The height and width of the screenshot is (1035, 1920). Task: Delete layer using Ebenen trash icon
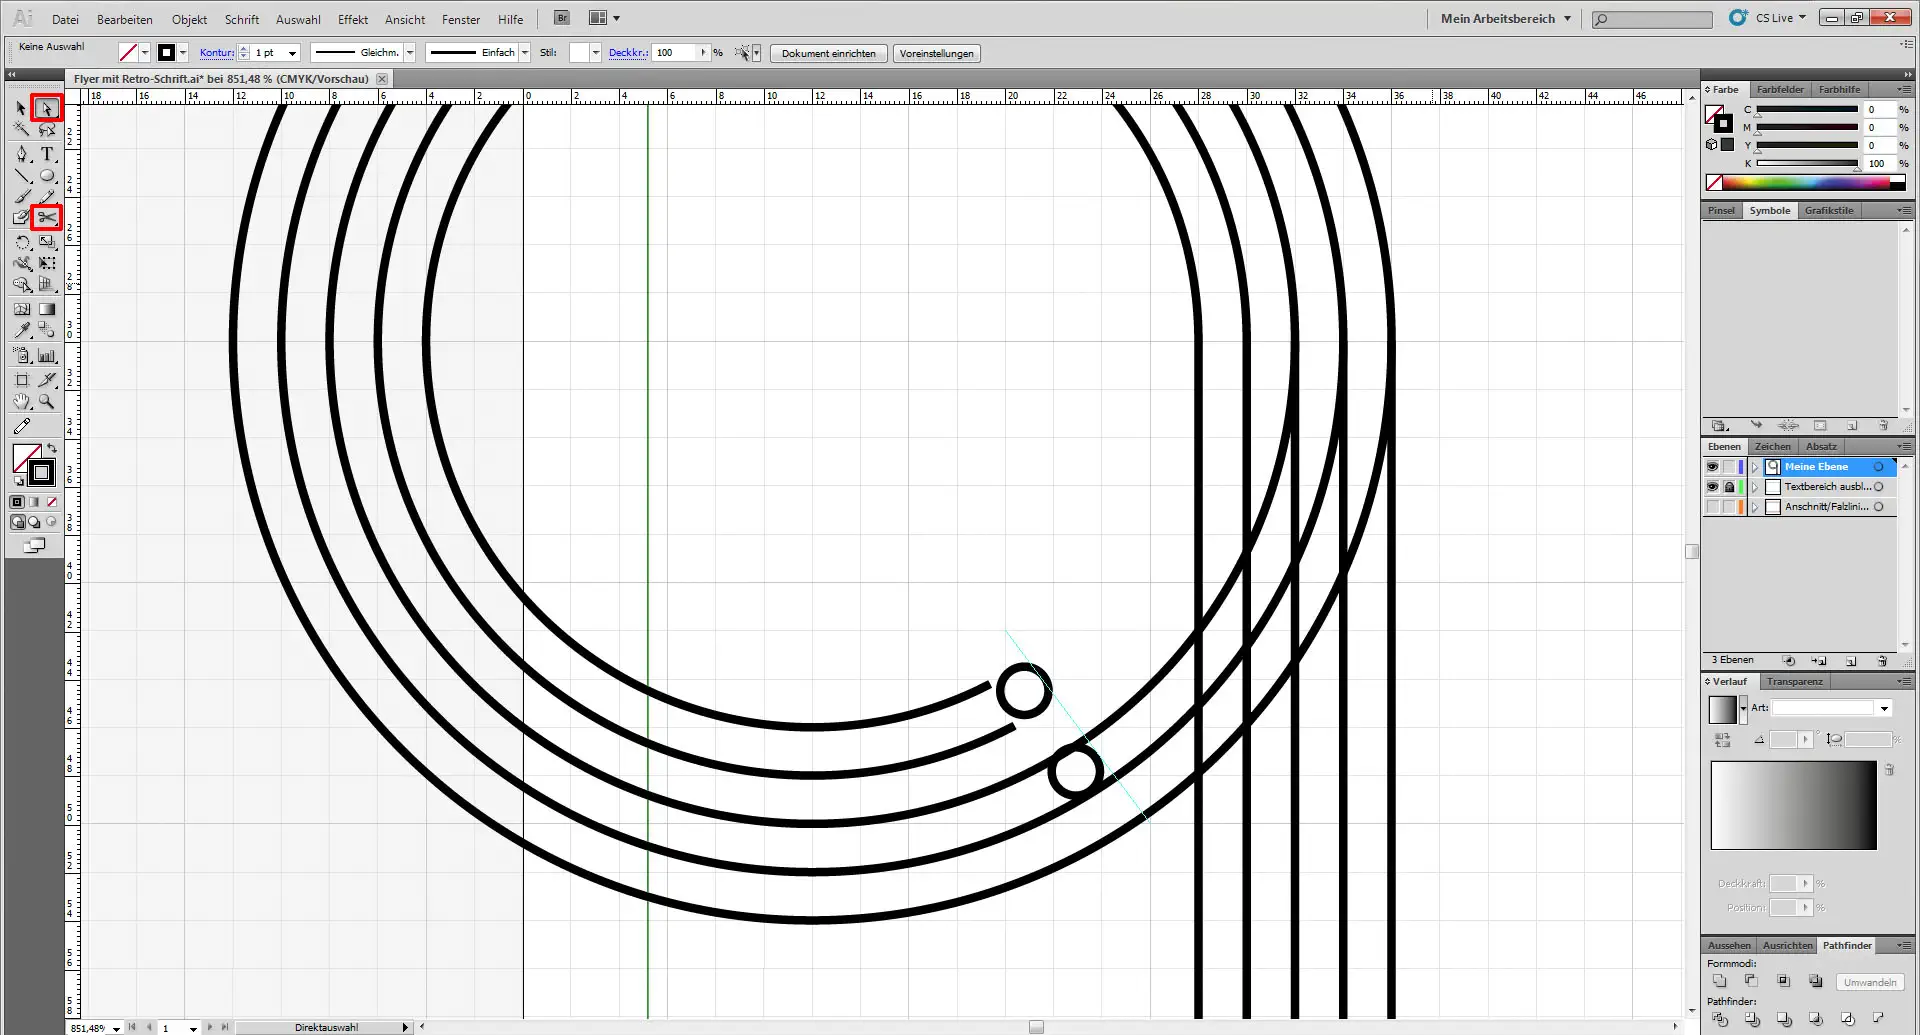(1882, 661)
